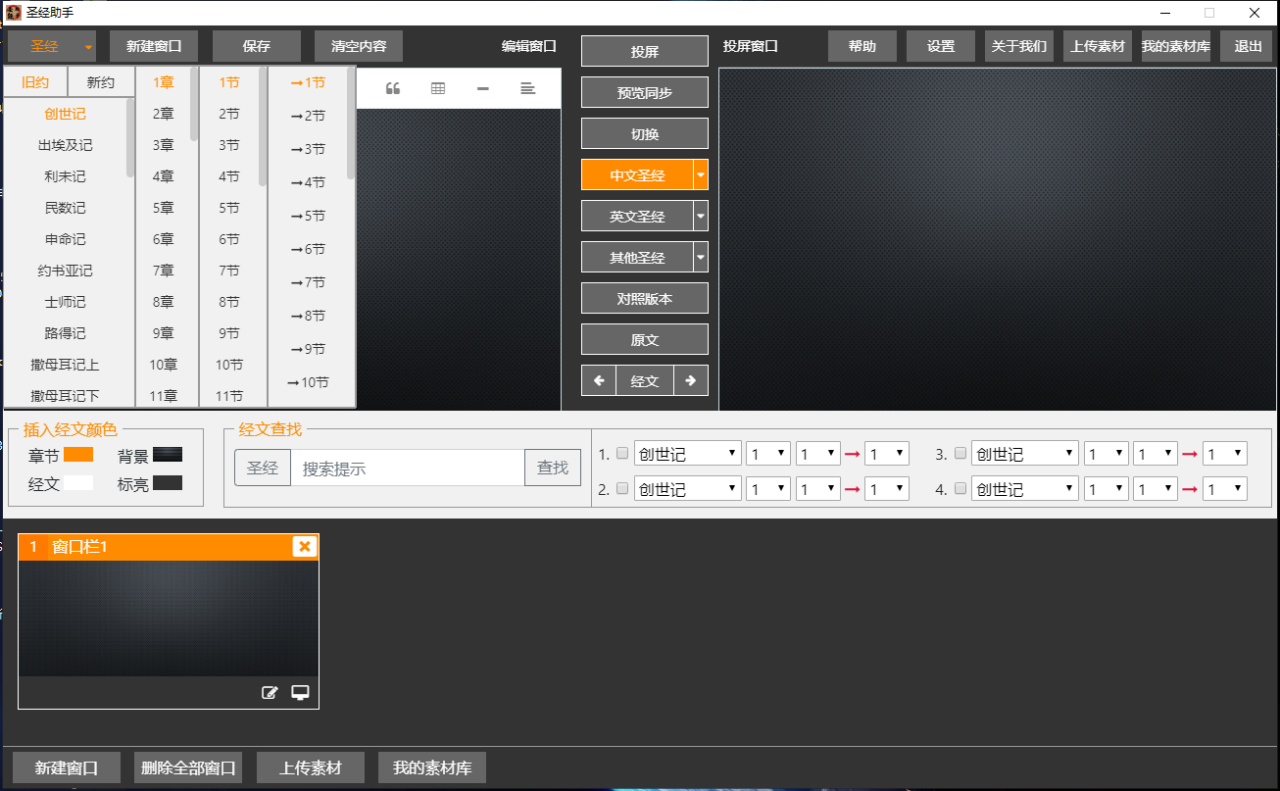The height and width of the screenshot is (791, 1280).
Task: Open the 英文圣经 version dropdown arrow
Action: [701, 216]
